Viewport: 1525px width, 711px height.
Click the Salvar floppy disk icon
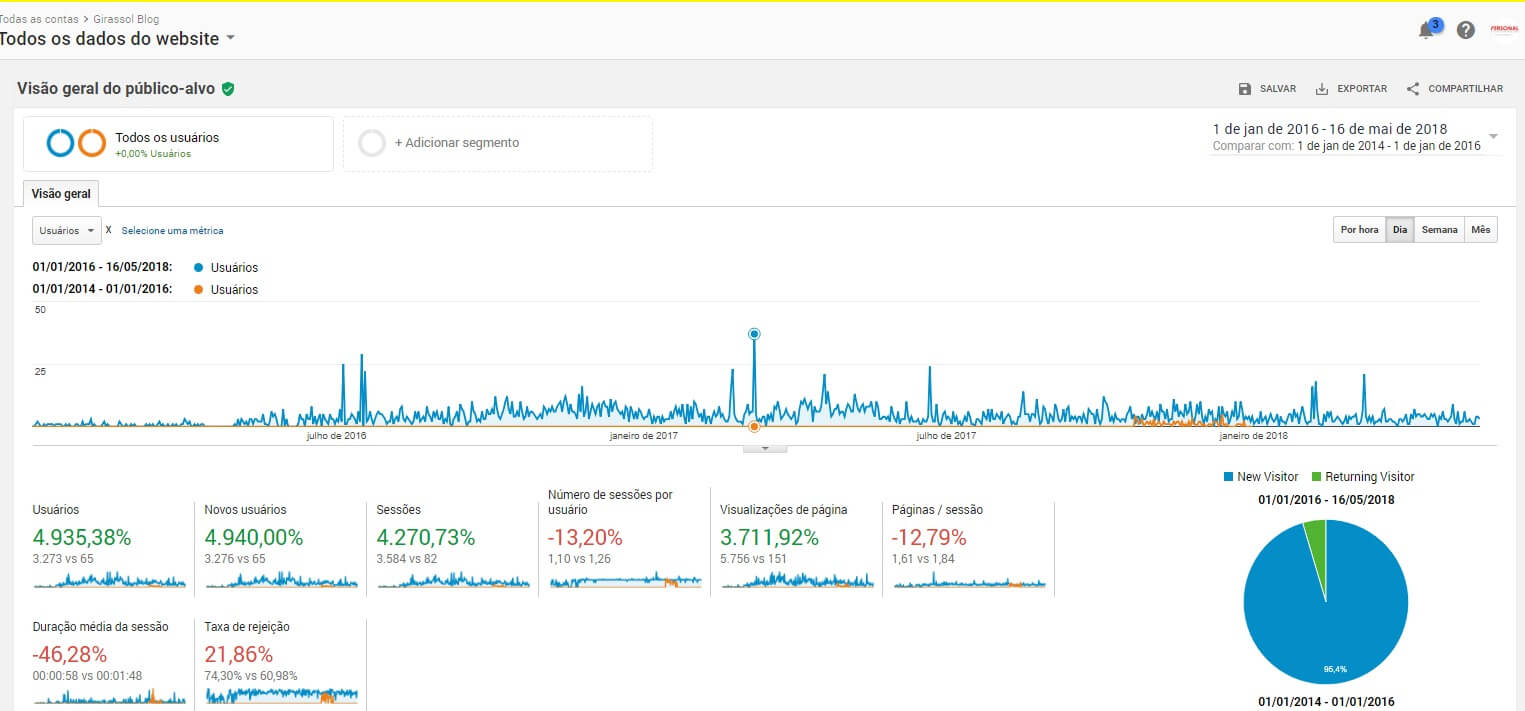pos(1243,88)
